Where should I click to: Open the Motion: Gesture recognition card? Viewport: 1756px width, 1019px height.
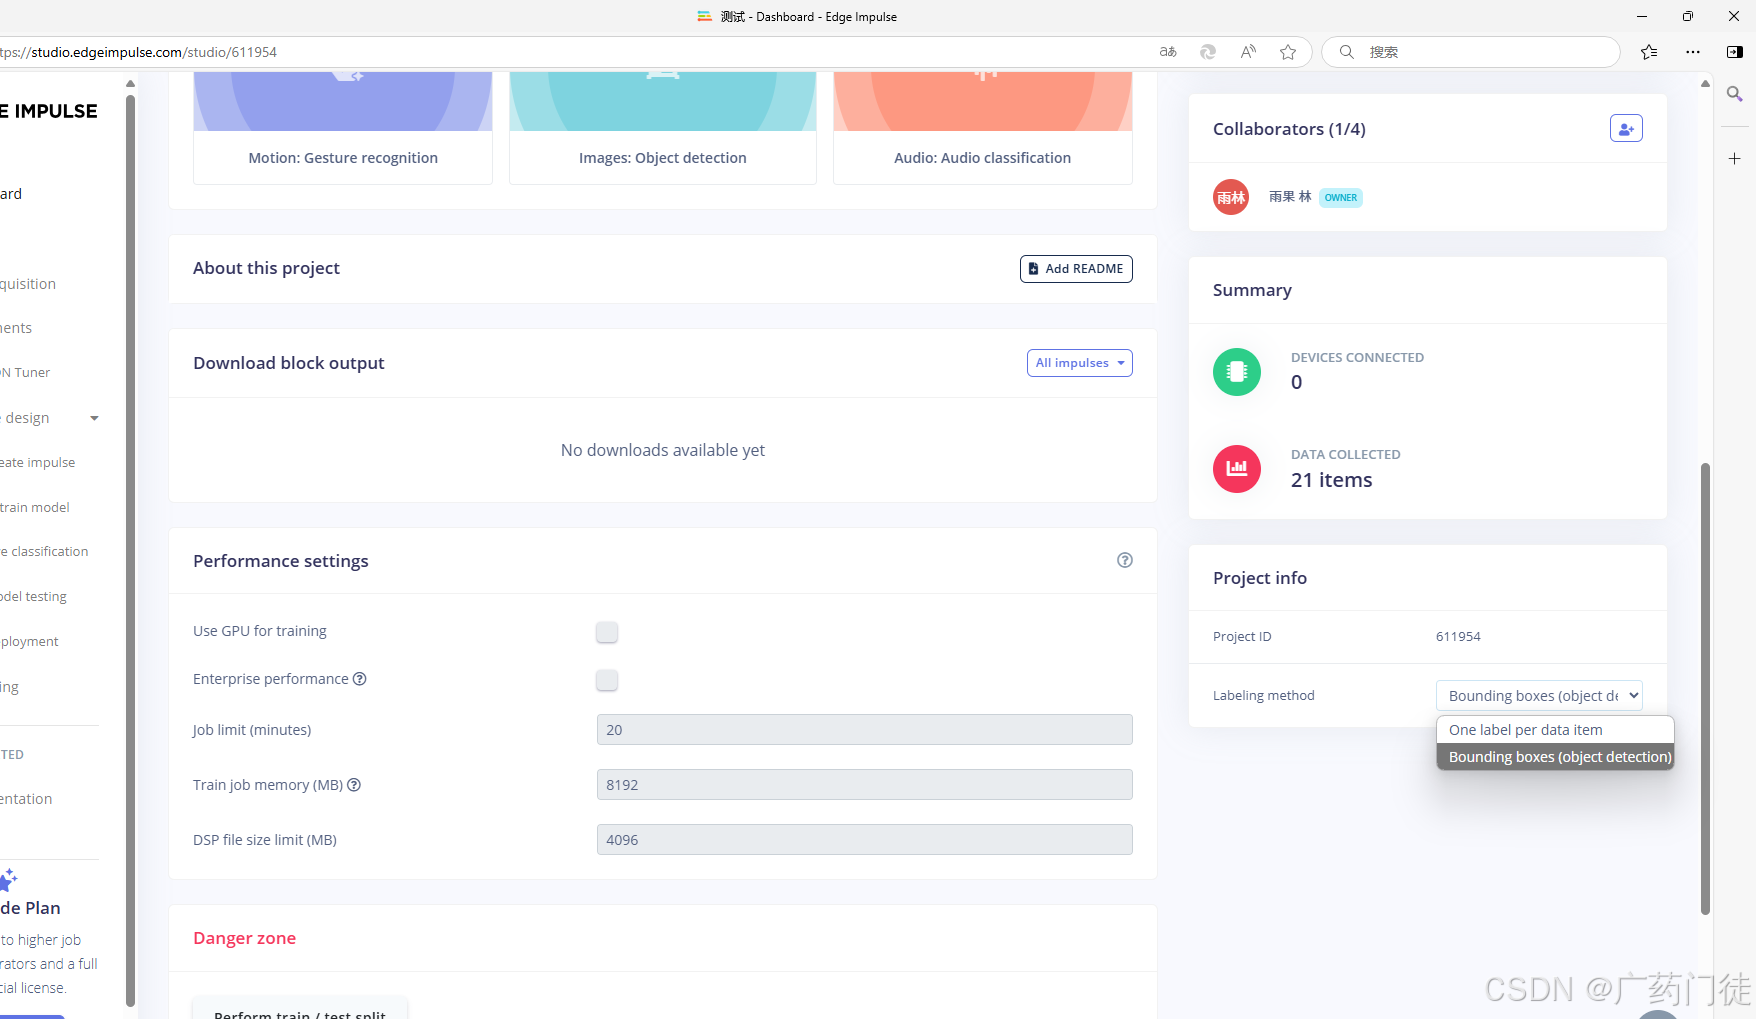pos(343,128)
